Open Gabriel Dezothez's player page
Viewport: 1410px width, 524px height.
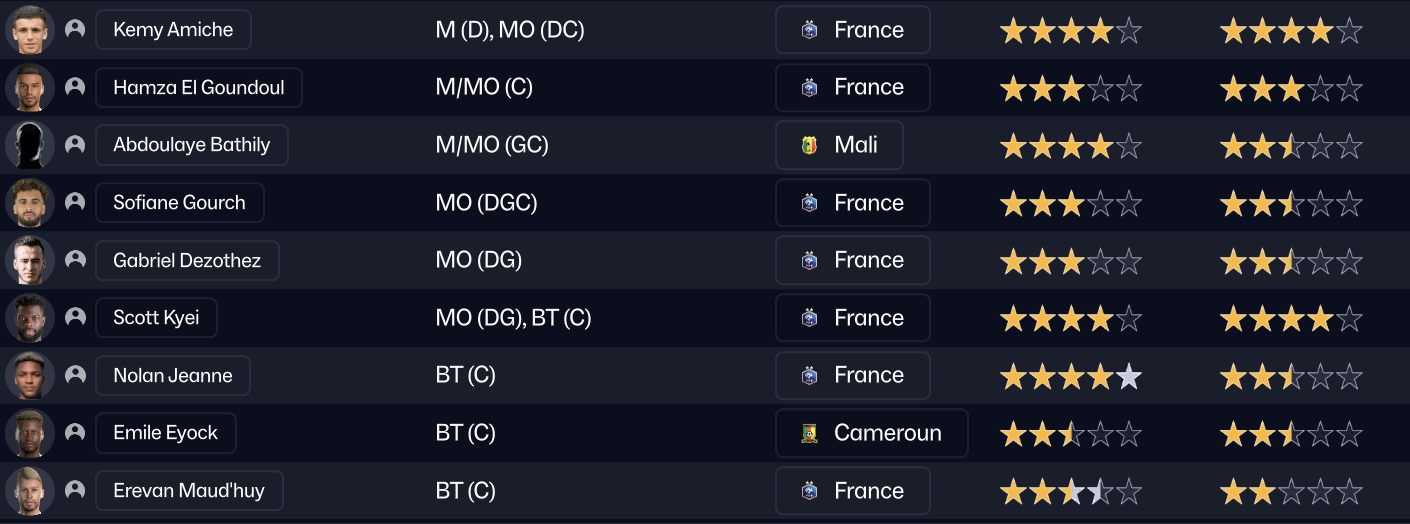(186, 260)
